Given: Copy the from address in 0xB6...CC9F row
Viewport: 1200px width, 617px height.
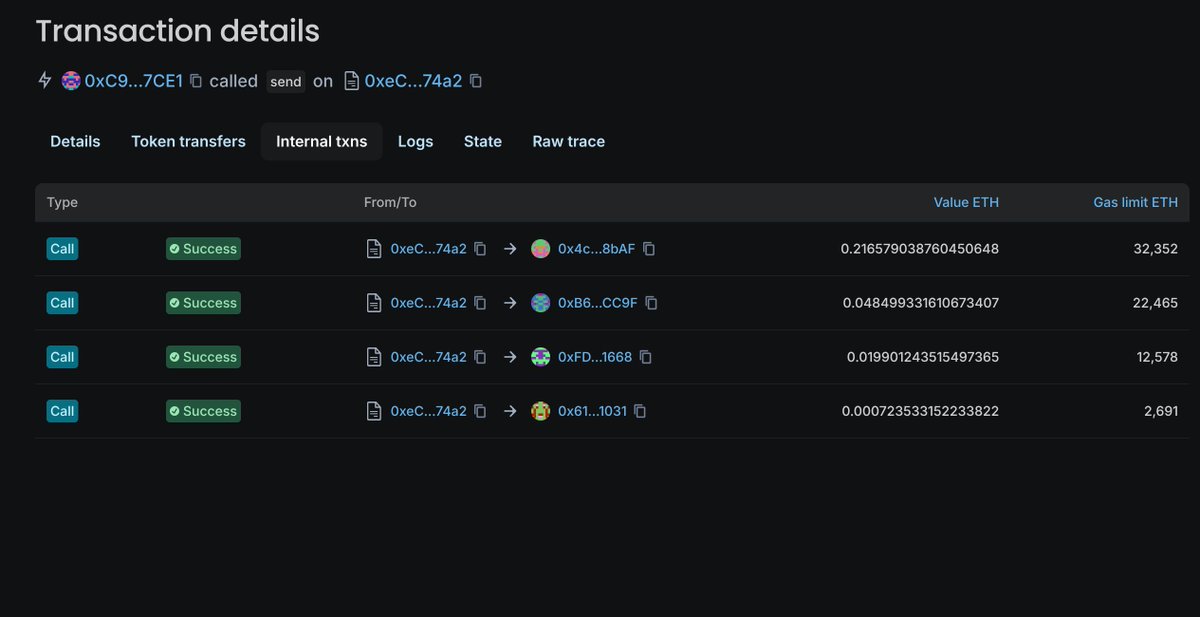Looking at the screenshot, I should 480,303.
